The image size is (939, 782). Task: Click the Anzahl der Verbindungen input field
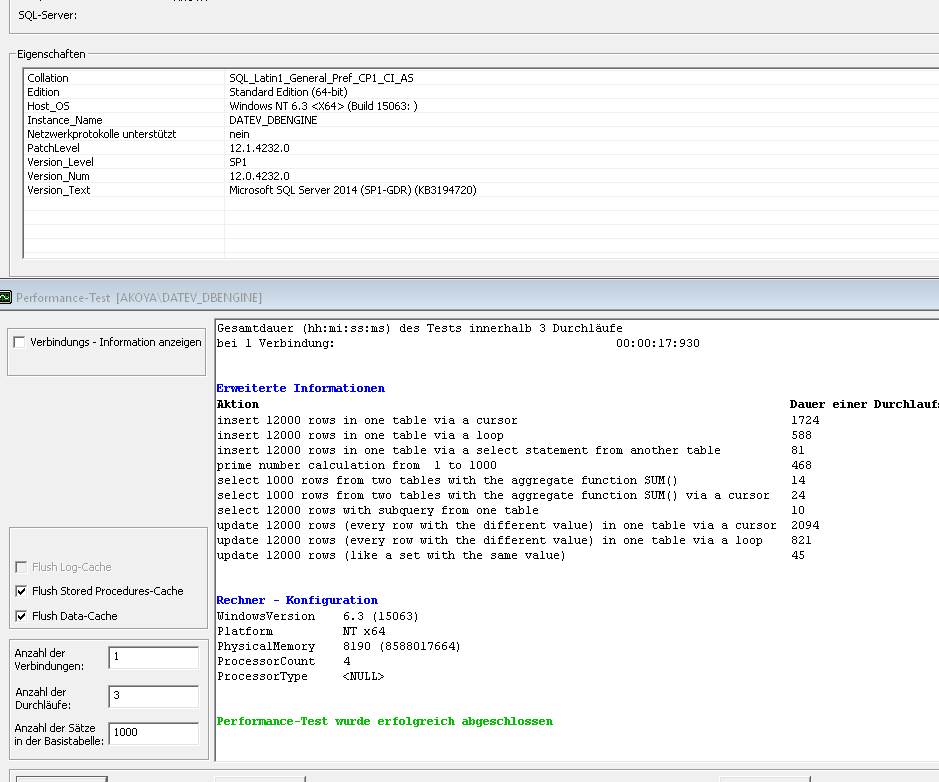point(153,657)
